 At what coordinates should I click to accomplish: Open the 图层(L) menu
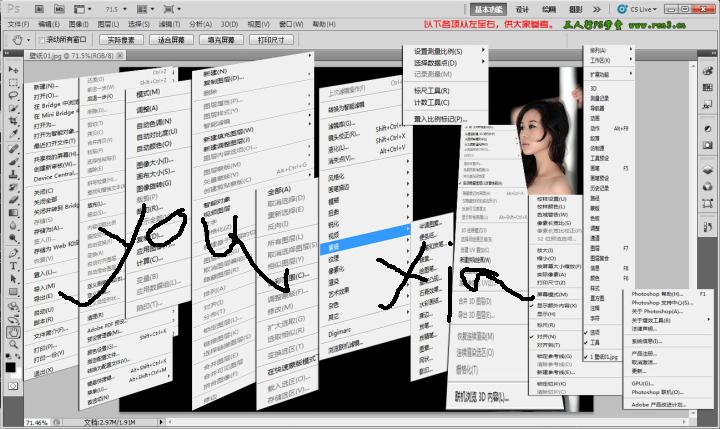coord(108,24)
